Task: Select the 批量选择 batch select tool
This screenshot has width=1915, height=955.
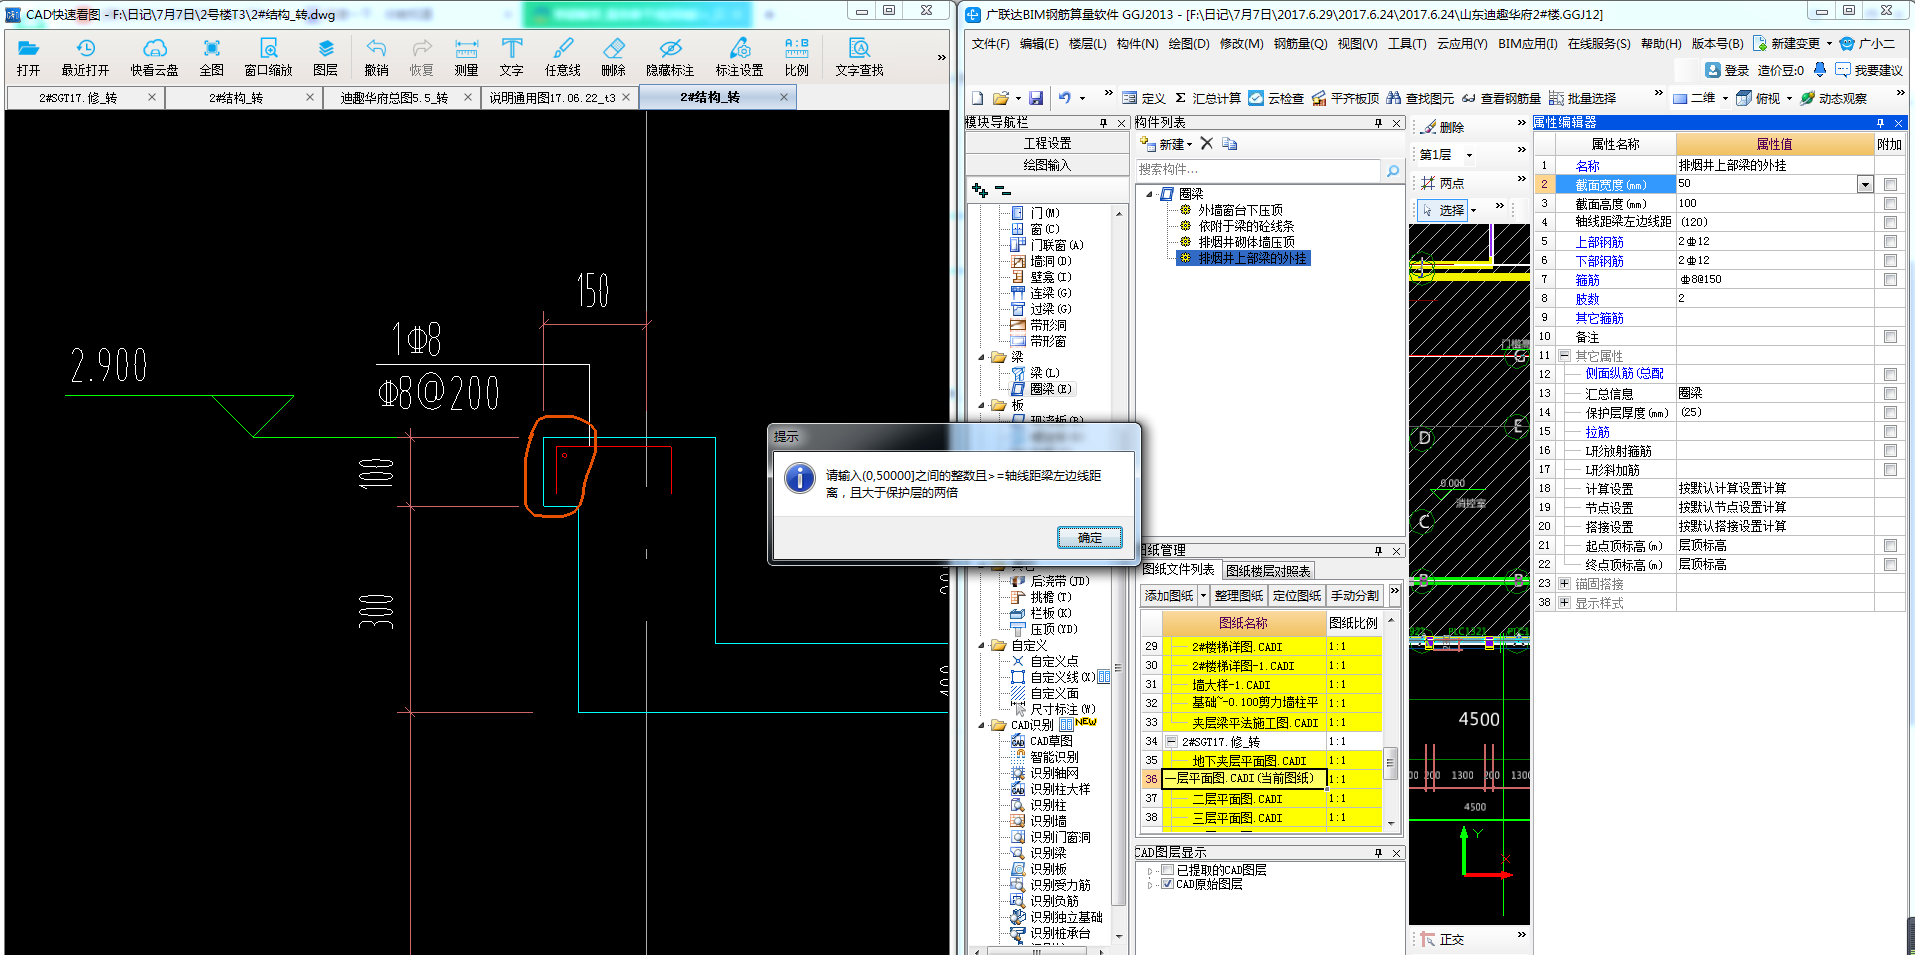Action: pyautogui.click(x=1583, y=98)
